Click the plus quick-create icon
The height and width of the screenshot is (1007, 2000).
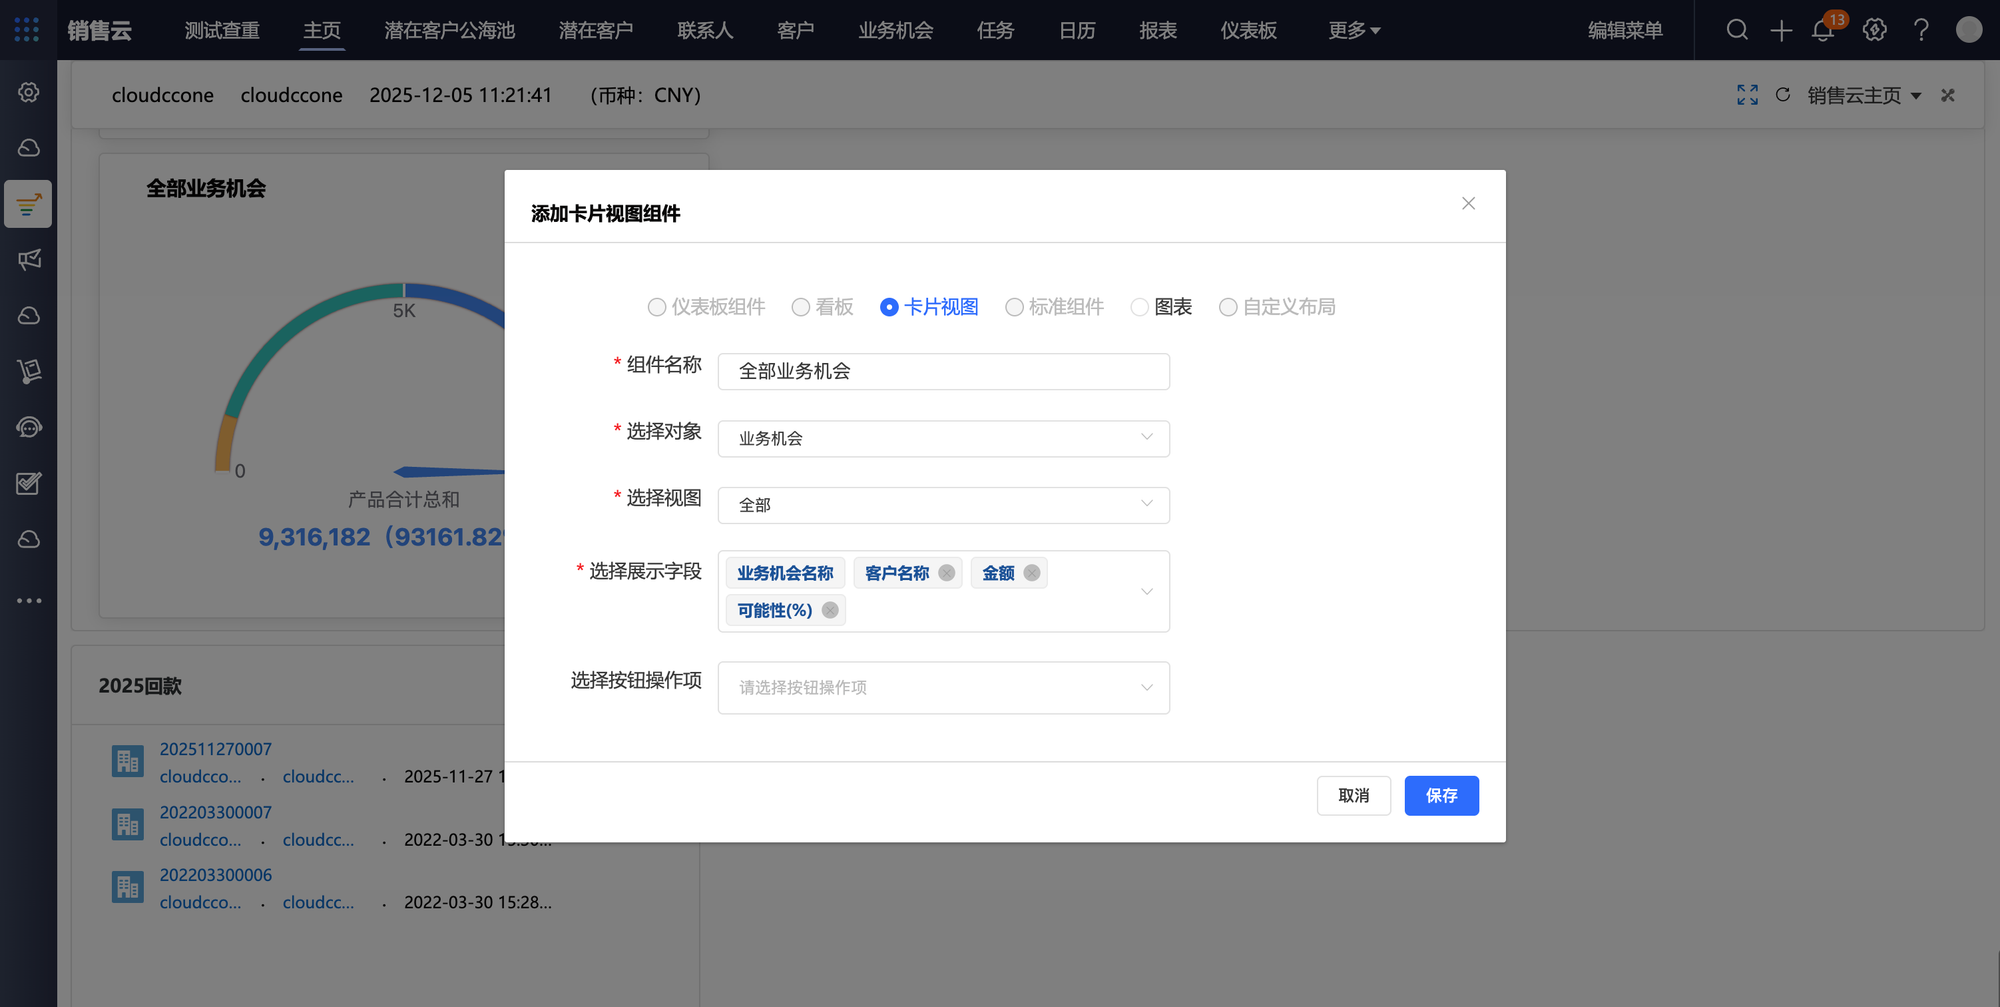point(1781,31)
